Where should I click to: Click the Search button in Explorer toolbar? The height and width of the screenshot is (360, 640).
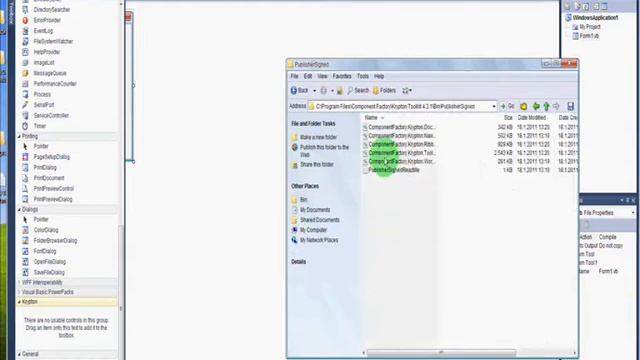pos(358,91)
